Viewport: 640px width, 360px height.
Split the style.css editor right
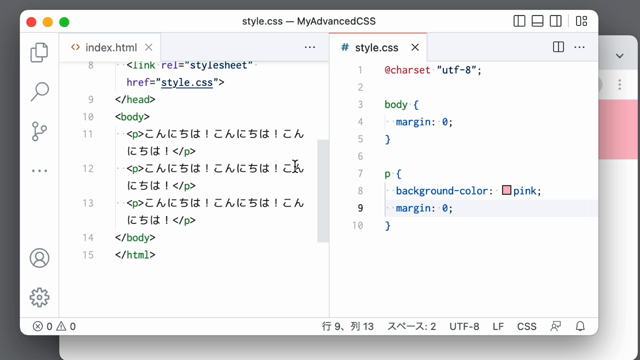point(558,47)
